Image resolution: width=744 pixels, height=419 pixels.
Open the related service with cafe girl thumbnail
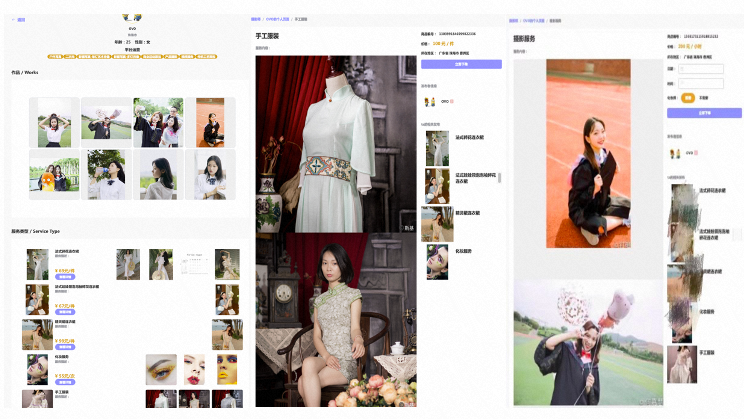click(437, 186)
